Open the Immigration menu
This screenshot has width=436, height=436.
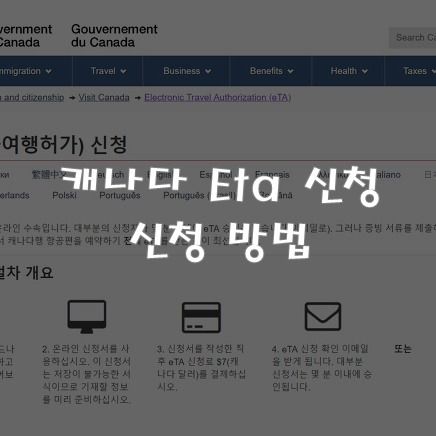tap(25, 71)
